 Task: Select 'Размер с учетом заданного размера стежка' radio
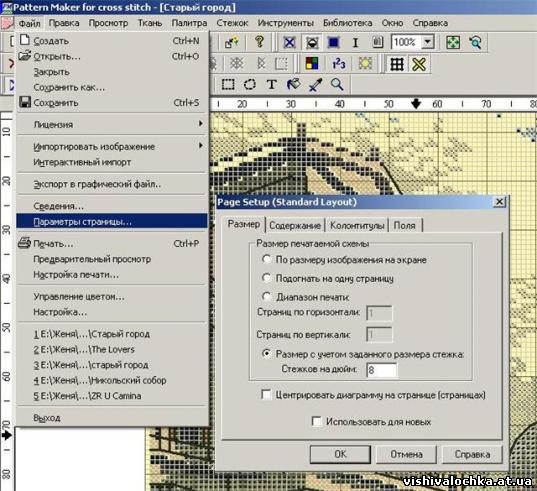tap(267, 353)
